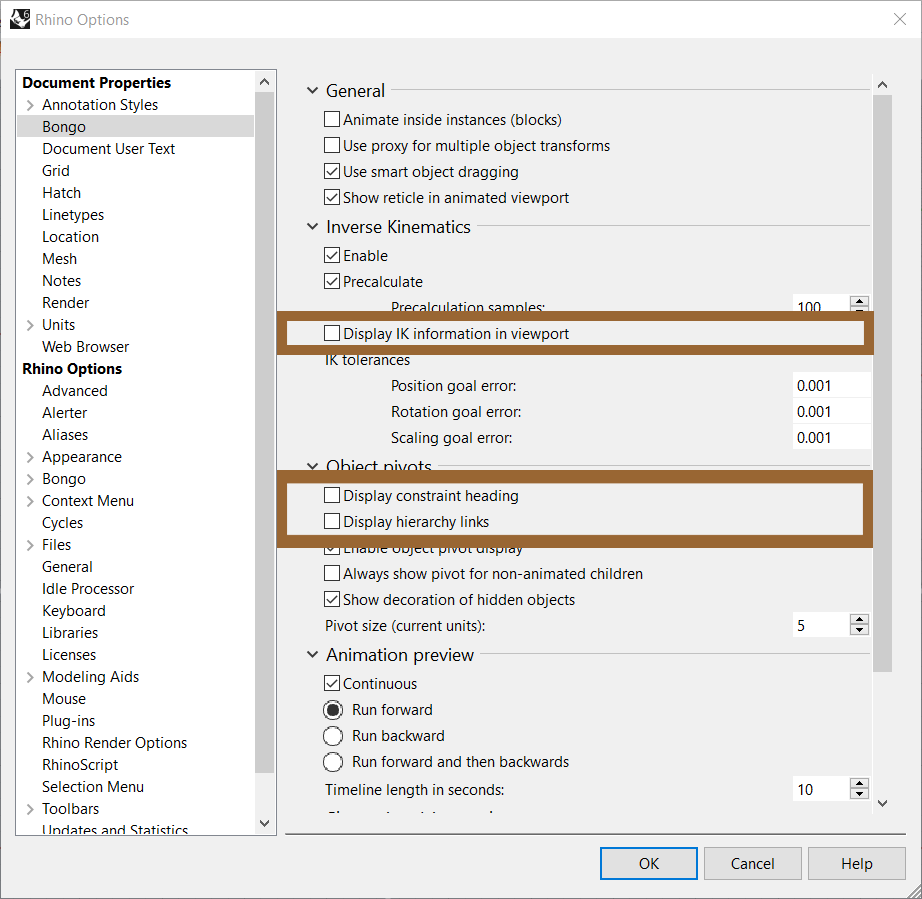The width and height of the screenshot is (922, 899).
Task: Open the Keyboard options page
Action: coord(74,611)
